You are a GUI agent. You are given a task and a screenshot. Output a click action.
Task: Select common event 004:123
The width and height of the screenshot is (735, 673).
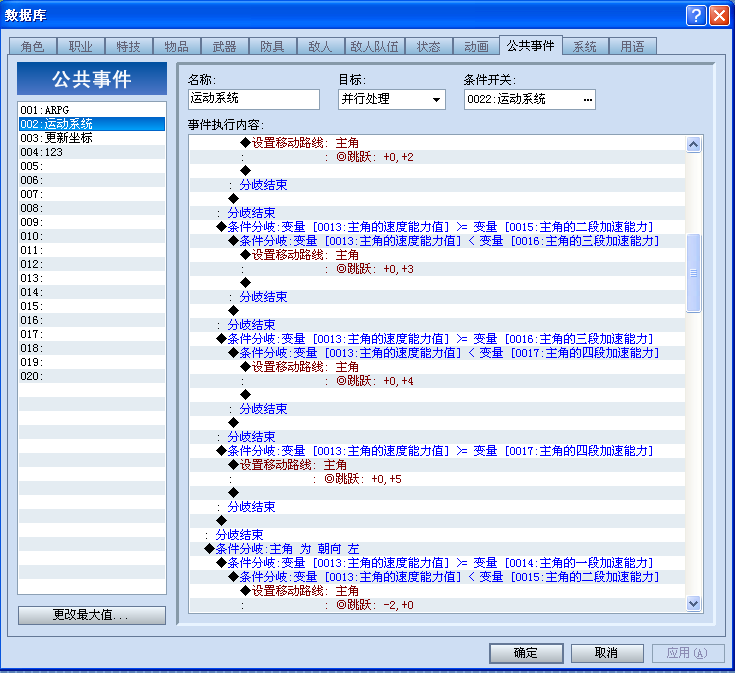[92, 152]
